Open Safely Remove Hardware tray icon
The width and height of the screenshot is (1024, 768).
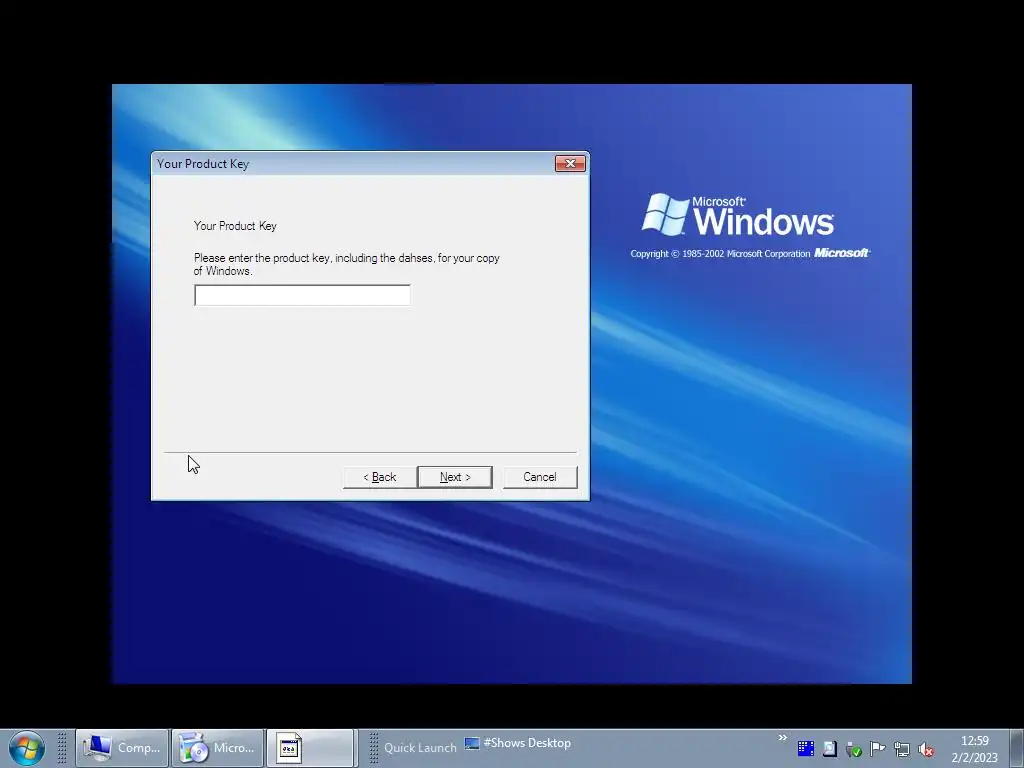tap(853, 749)
